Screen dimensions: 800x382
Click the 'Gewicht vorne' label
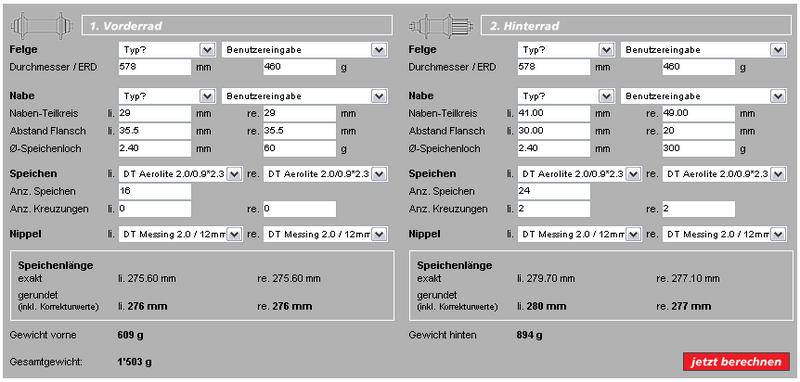click(43, 336)
